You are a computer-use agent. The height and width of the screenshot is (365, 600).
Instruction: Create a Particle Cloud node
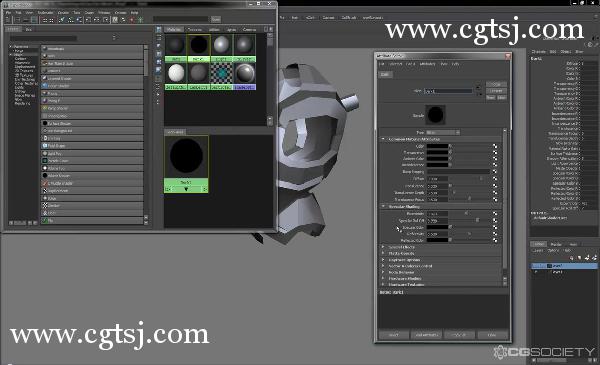point(92,161)
